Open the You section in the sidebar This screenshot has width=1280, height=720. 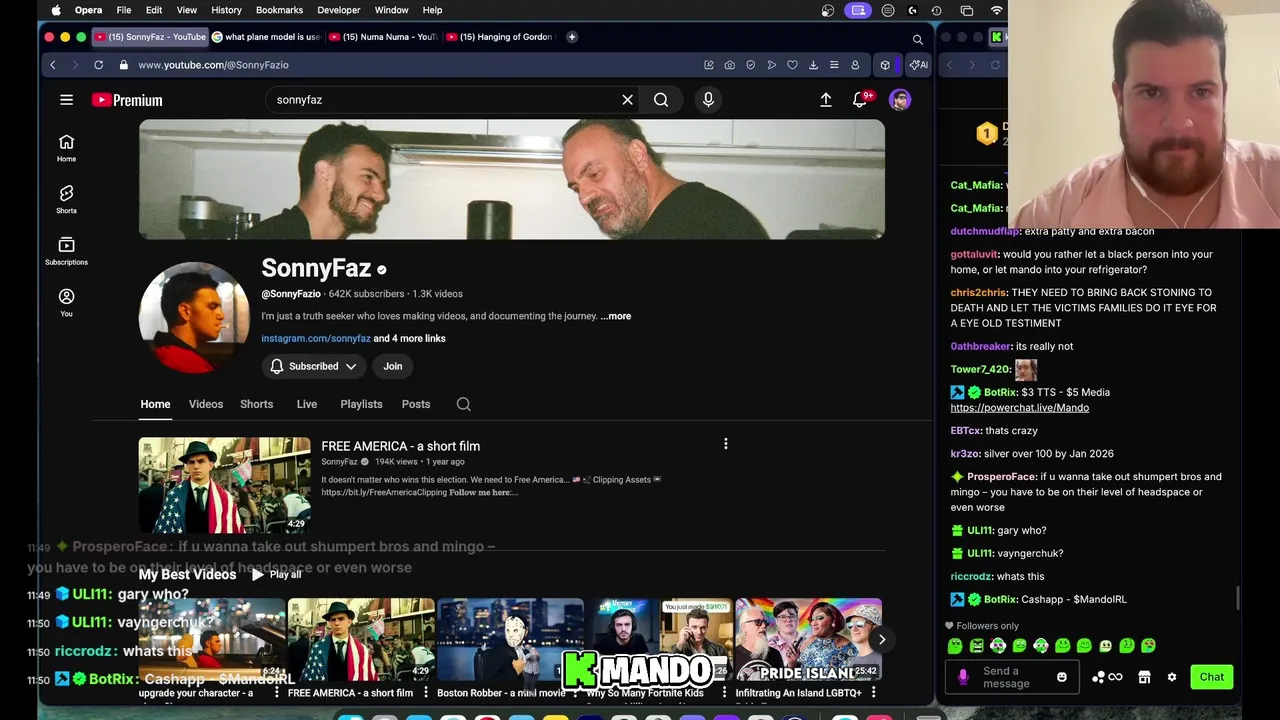[66, 302]
